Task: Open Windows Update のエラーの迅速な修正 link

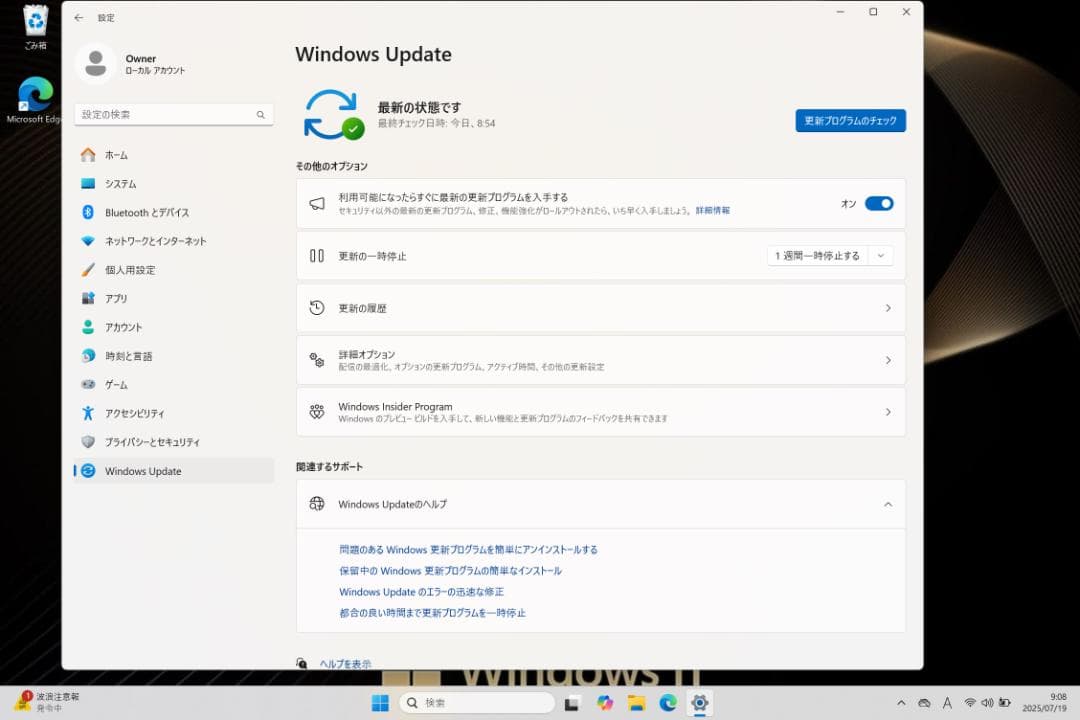Action: click(422, 592)
